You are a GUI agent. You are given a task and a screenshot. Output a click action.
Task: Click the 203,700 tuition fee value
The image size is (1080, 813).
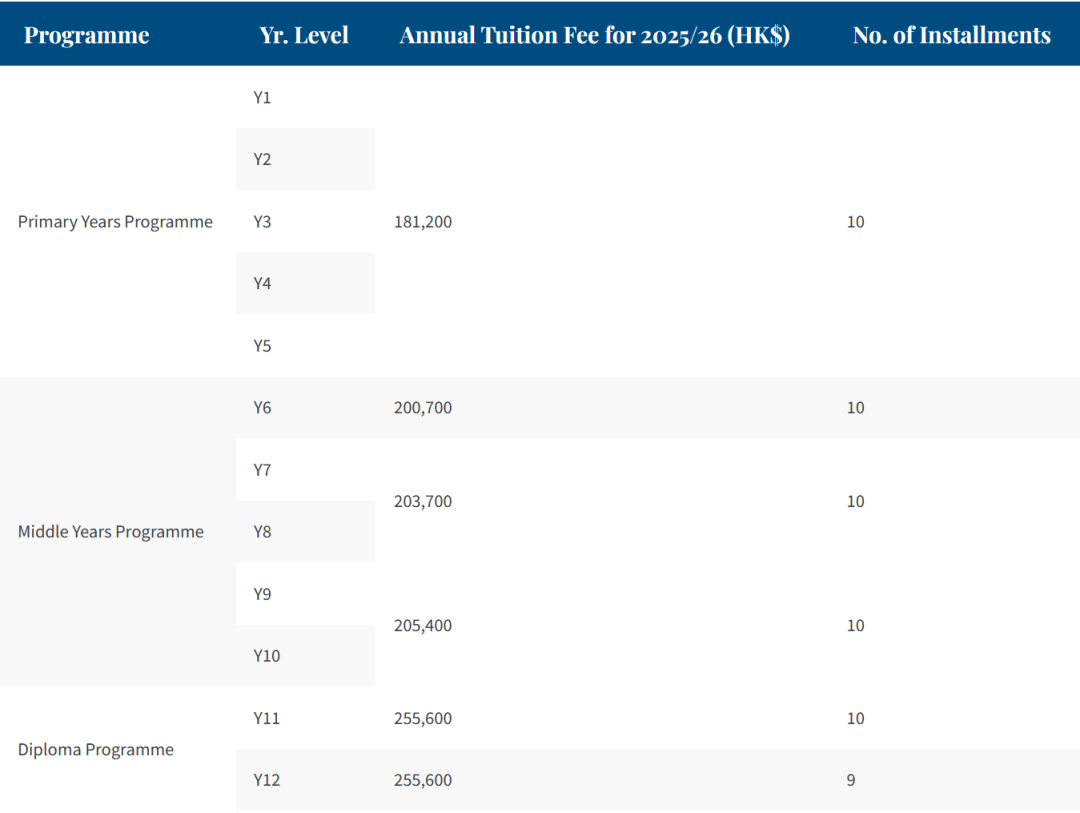(x=423, y=502)
